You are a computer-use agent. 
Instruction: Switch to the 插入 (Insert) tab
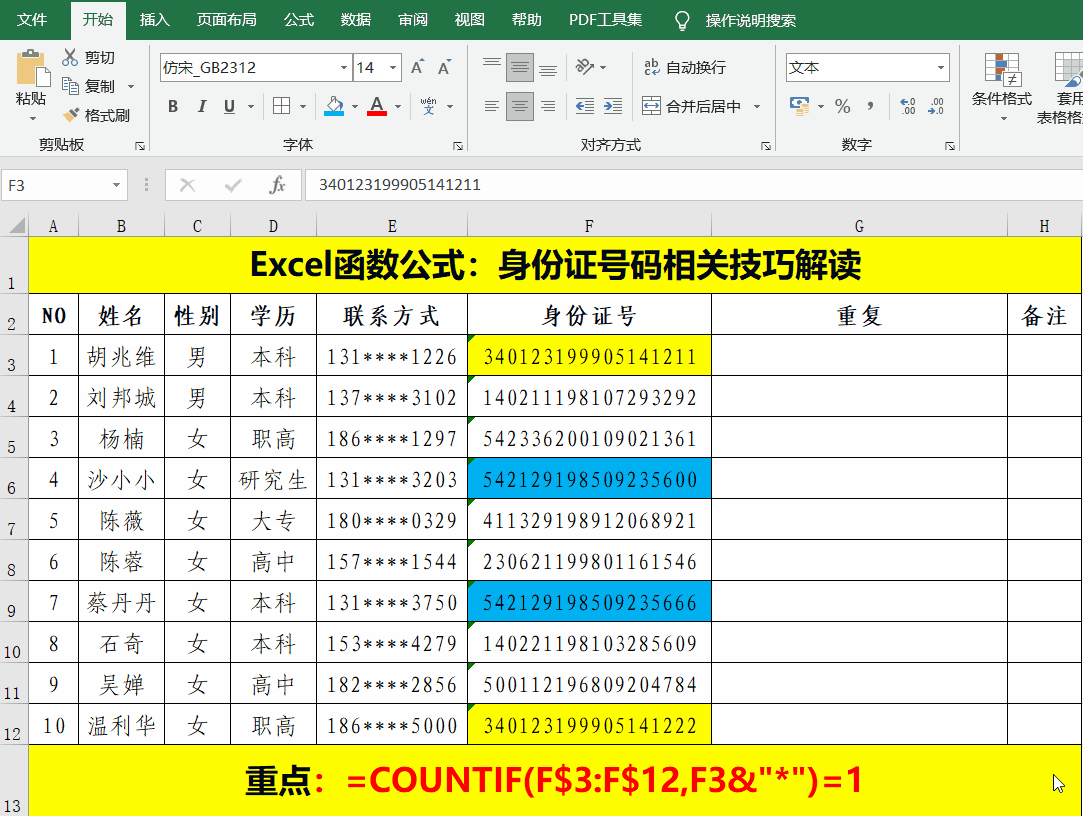click(154, 19)
